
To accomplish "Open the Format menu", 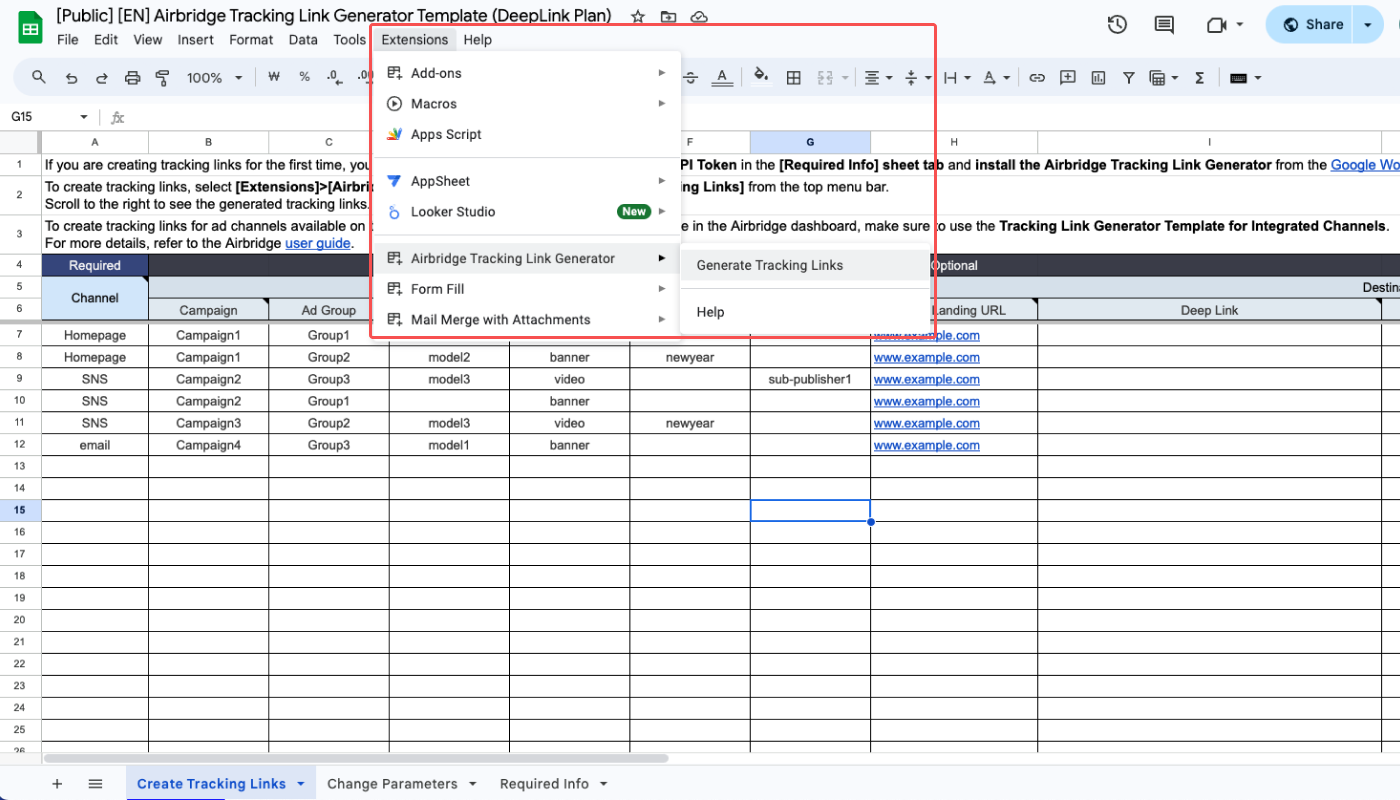I will point(251,40).
